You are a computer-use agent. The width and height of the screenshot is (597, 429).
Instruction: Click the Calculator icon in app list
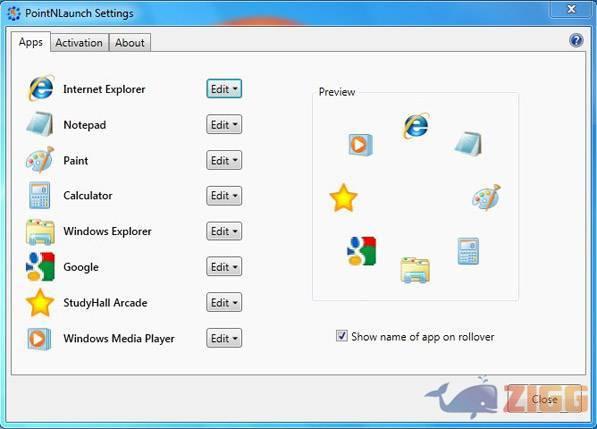[40, 195]
